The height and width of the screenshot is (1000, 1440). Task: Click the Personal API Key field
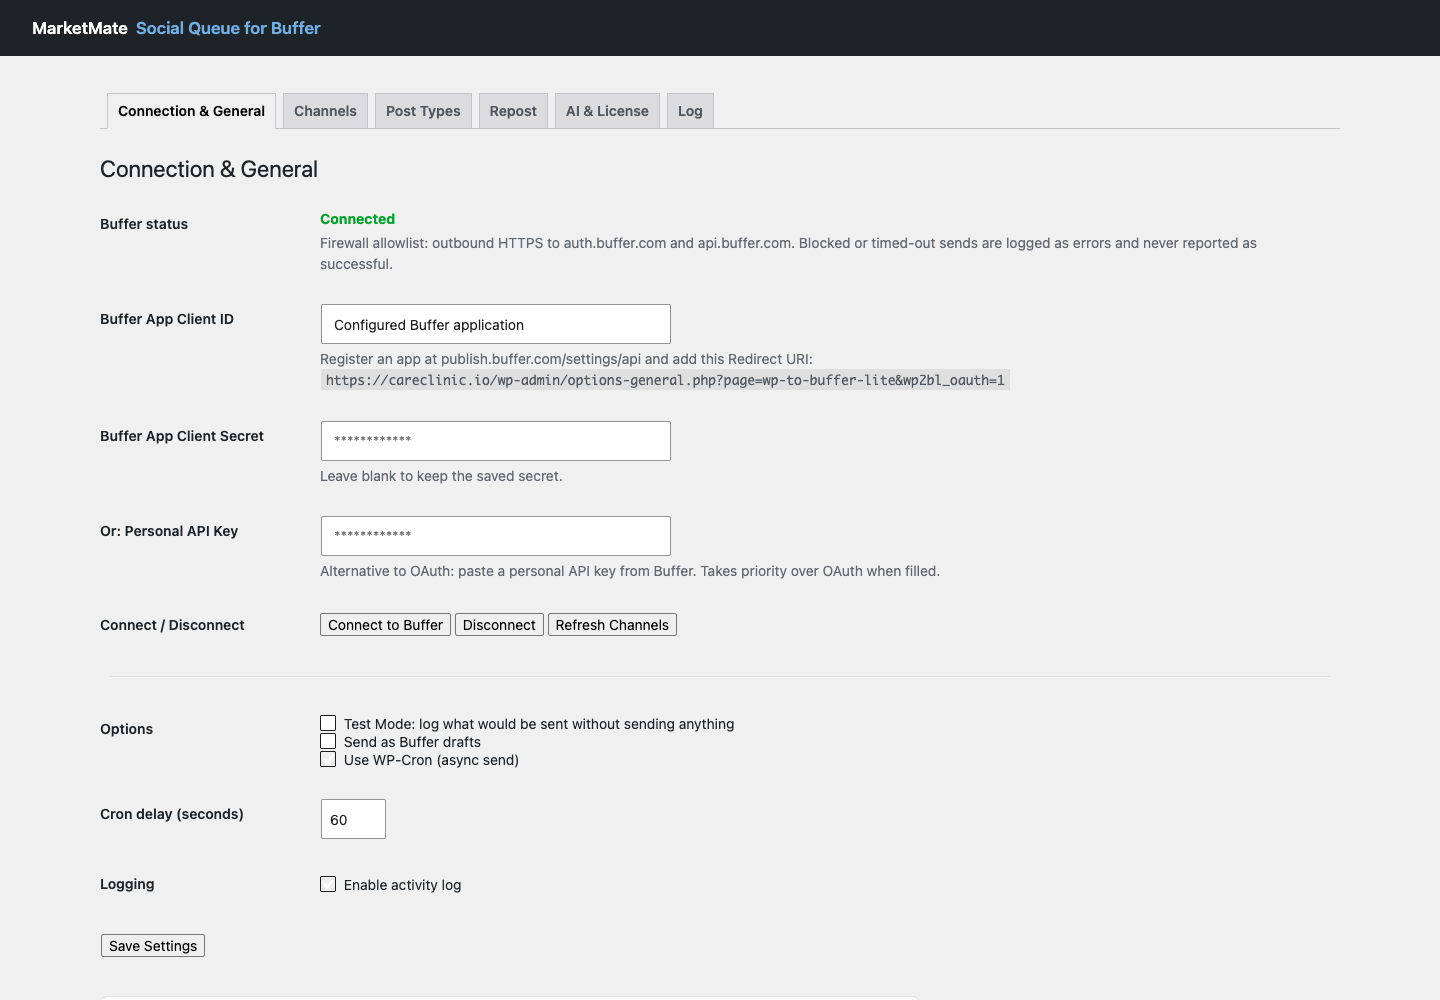coord(495,536)
